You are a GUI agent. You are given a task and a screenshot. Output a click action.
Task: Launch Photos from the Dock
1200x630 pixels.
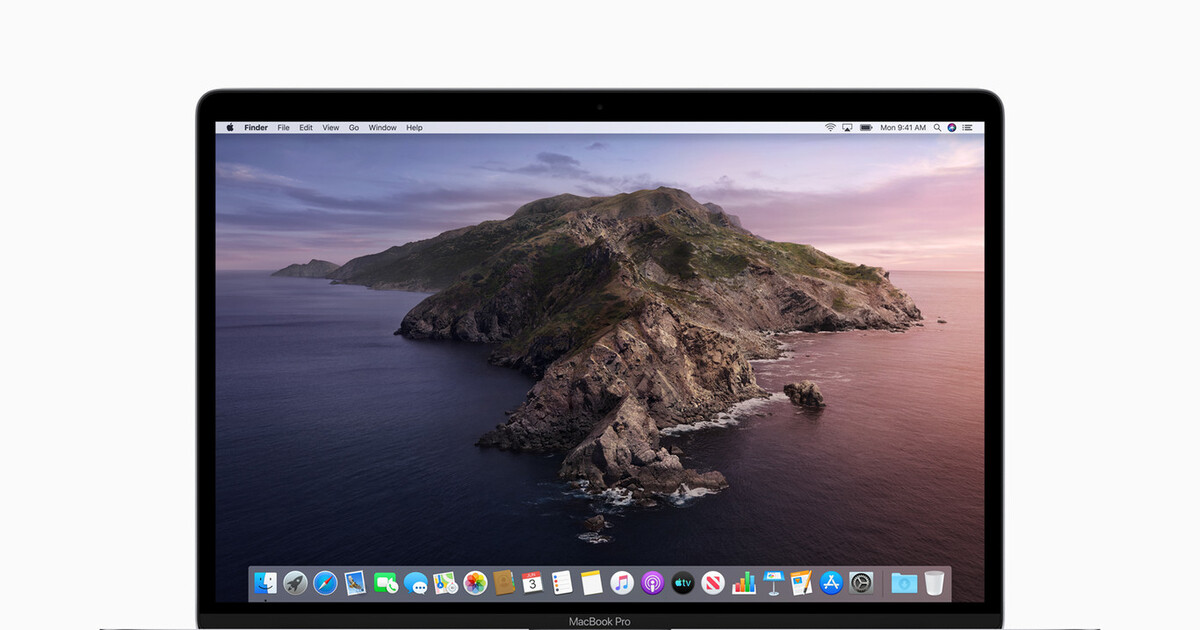pos(475,583)
